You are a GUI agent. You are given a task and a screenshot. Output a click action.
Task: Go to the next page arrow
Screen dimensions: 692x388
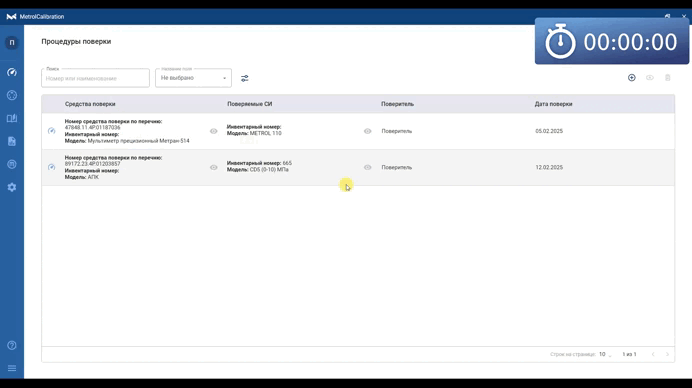point(667,354)
